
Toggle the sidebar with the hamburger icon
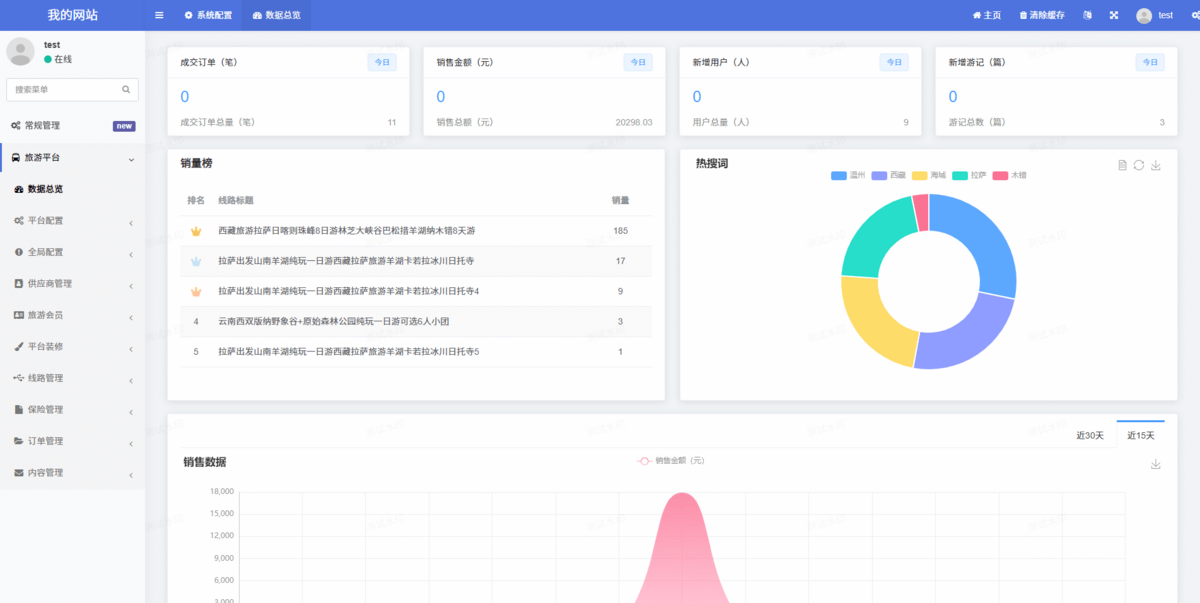click(x=159, y=15)
